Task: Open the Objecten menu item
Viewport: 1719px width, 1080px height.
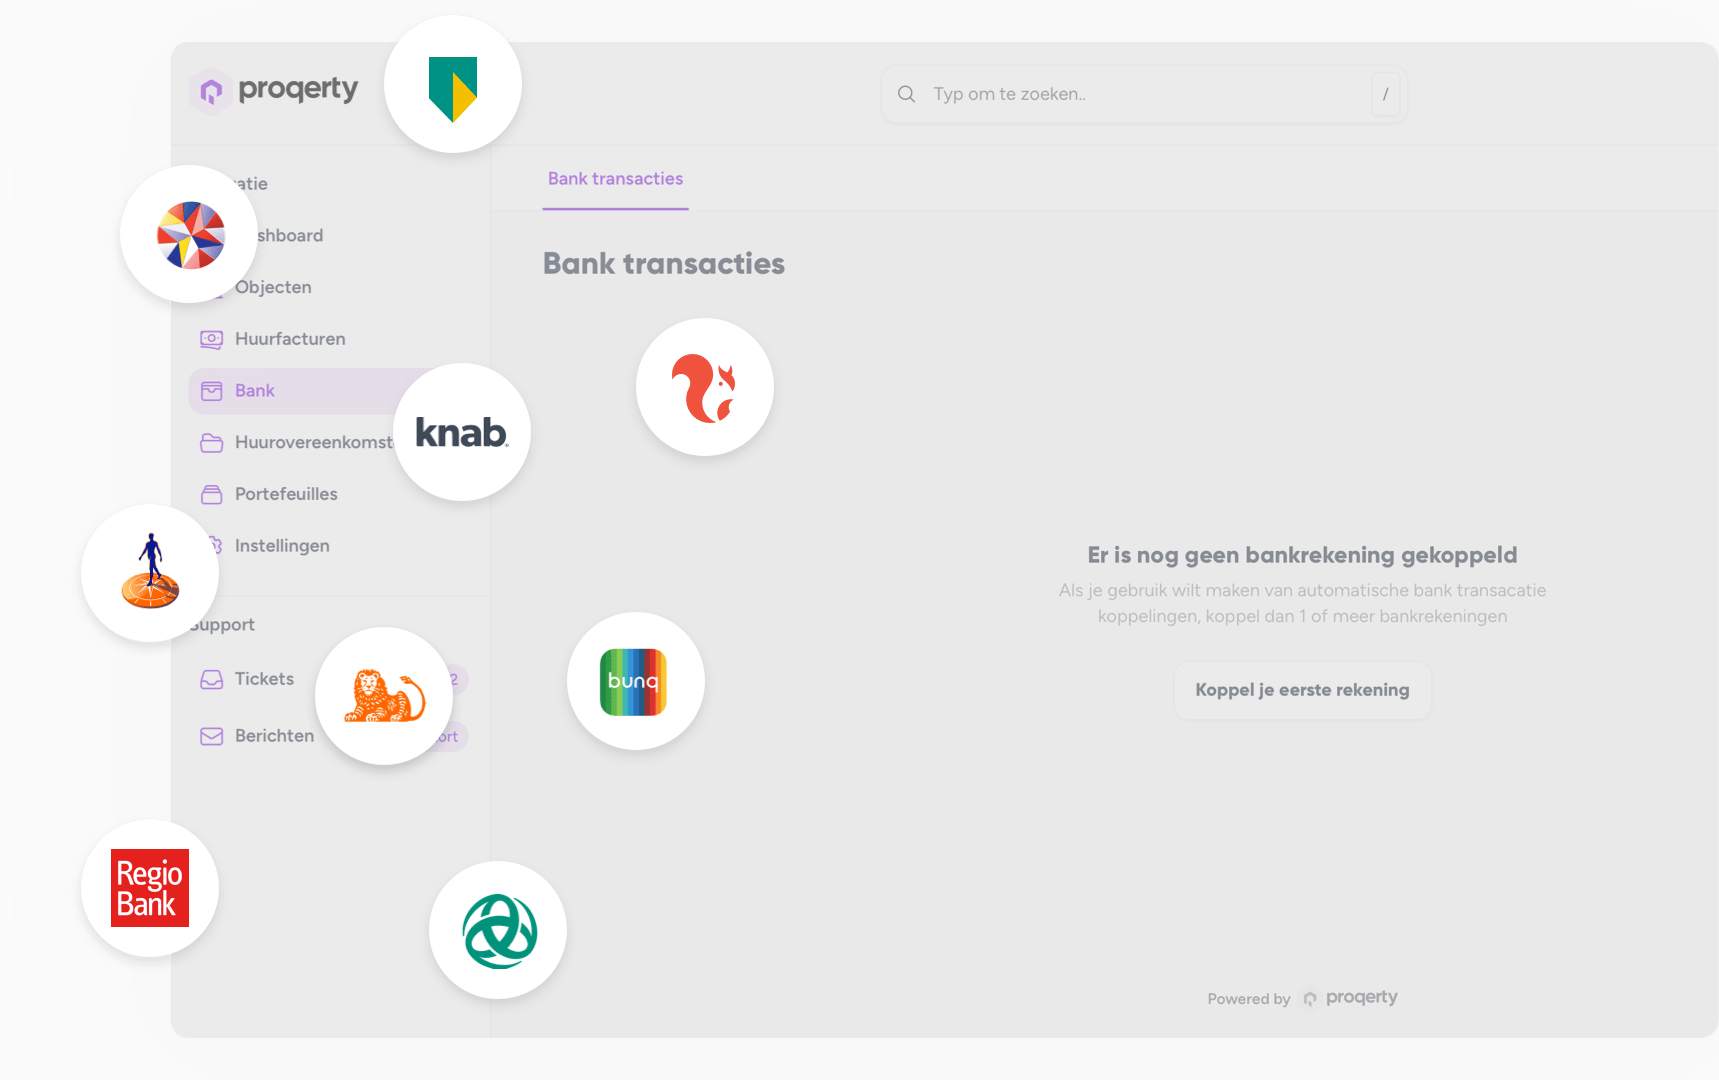Action: [273, 287]
